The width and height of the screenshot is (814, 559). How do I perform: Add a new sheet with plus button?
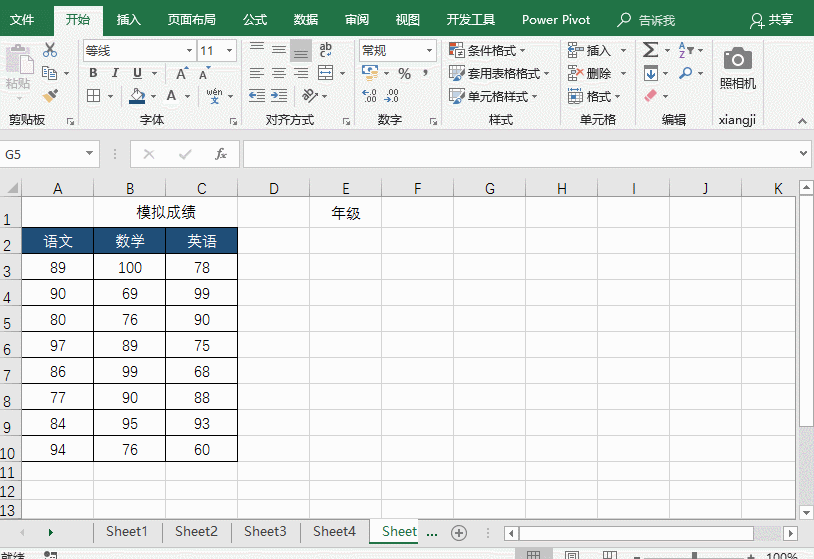[459, 533]
